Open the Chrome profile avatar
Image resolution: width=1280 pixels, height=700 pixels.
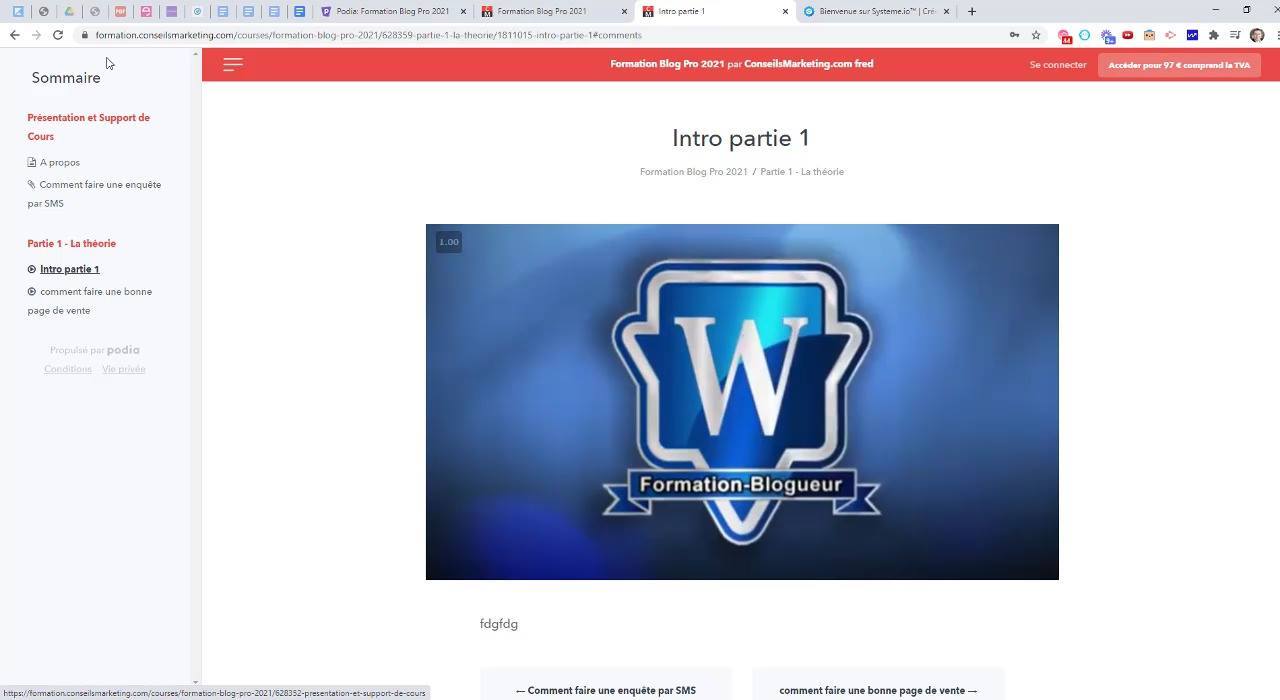(x=1257, y=35)
